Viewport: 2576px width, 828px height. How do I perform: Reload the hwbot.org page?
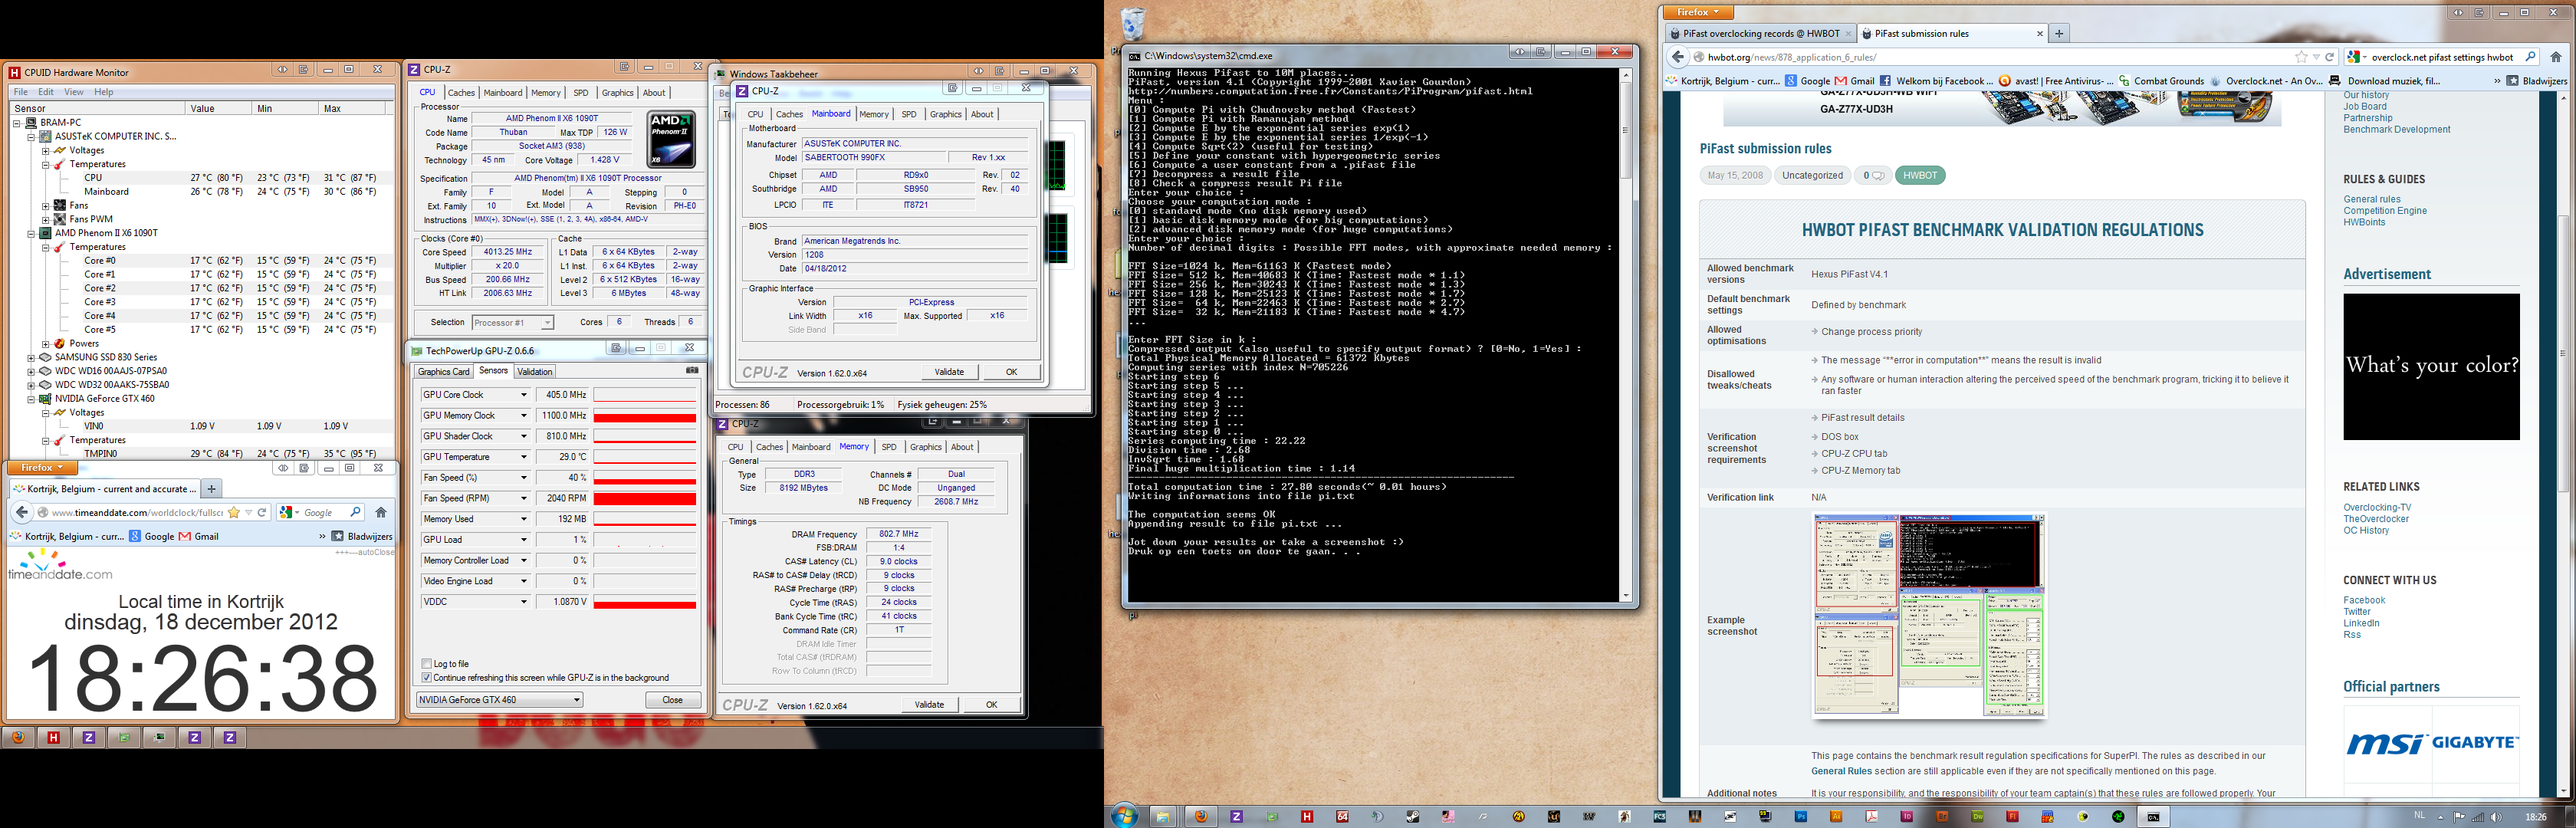tap(2329, 57)
